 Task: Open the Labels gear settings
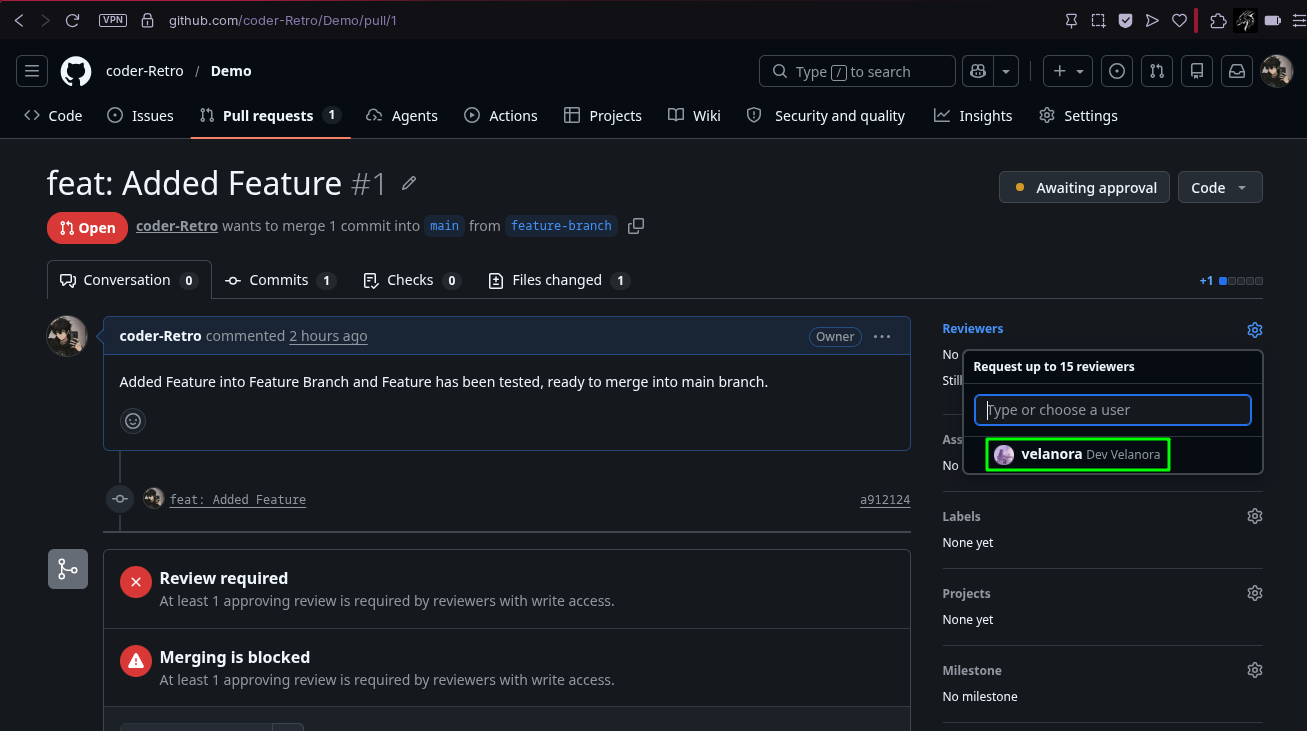(1255, 516)
